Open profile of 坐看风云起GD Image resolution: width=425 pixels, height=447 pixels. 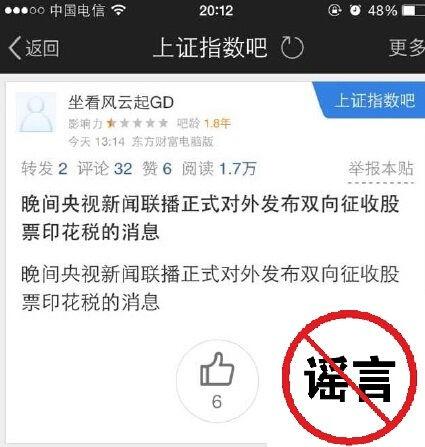(x=121, y=102)
